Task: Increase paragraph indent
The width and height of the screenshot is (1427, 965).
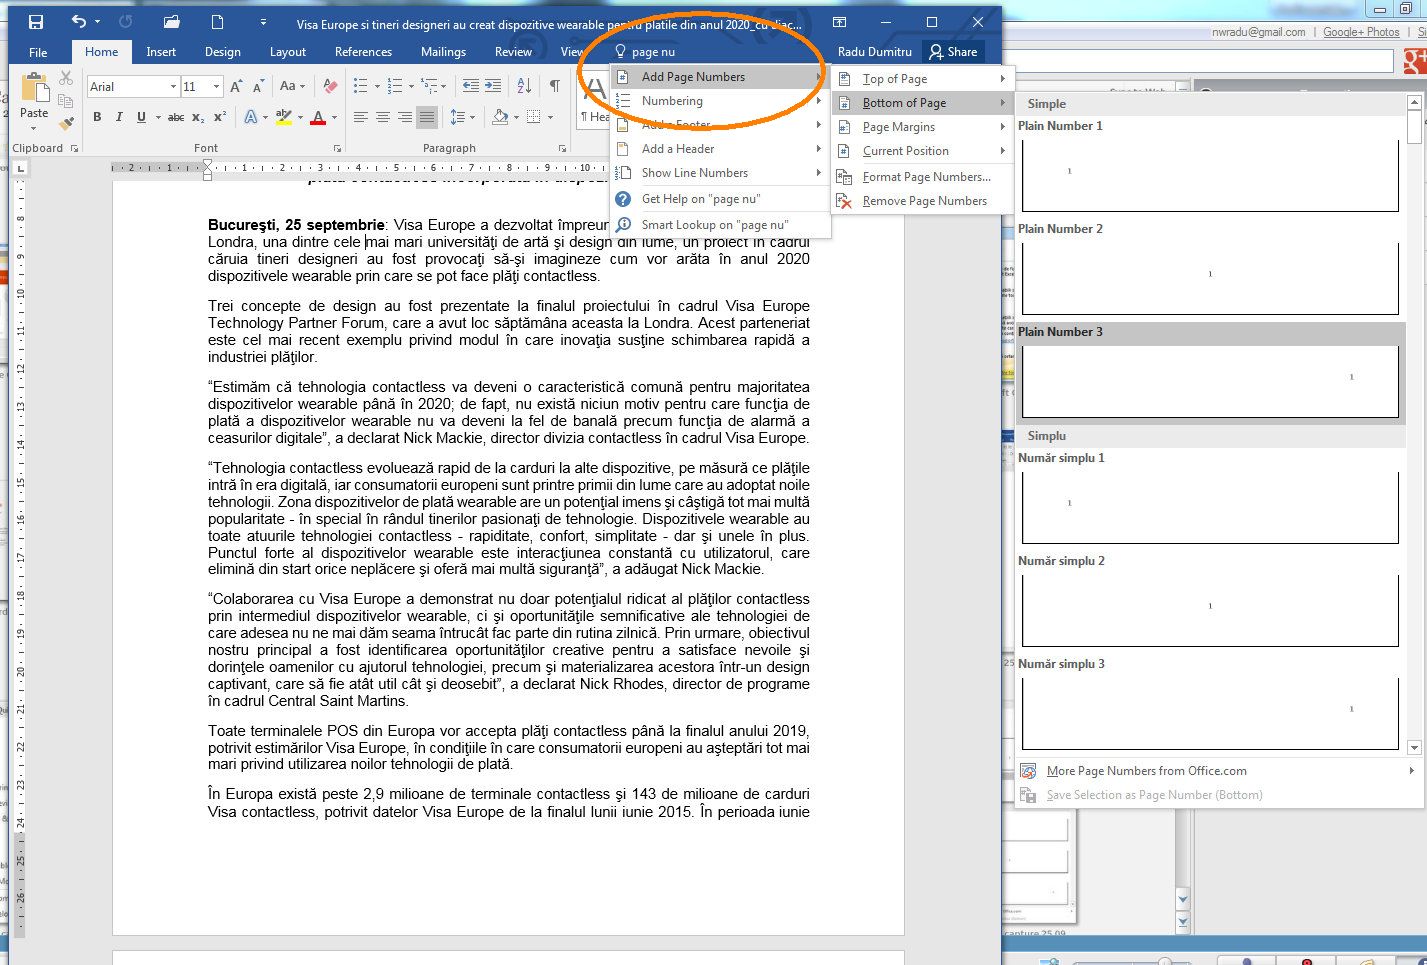Action: (x=493, y=86)
